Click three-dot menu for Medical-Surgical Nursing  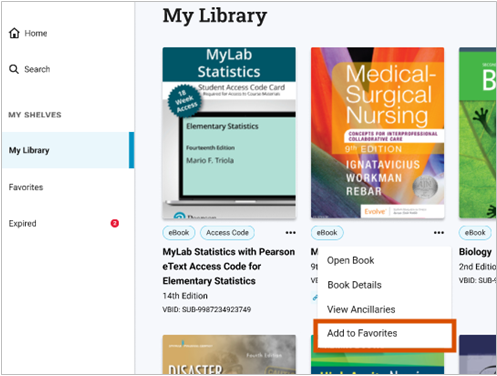(439, 233)
